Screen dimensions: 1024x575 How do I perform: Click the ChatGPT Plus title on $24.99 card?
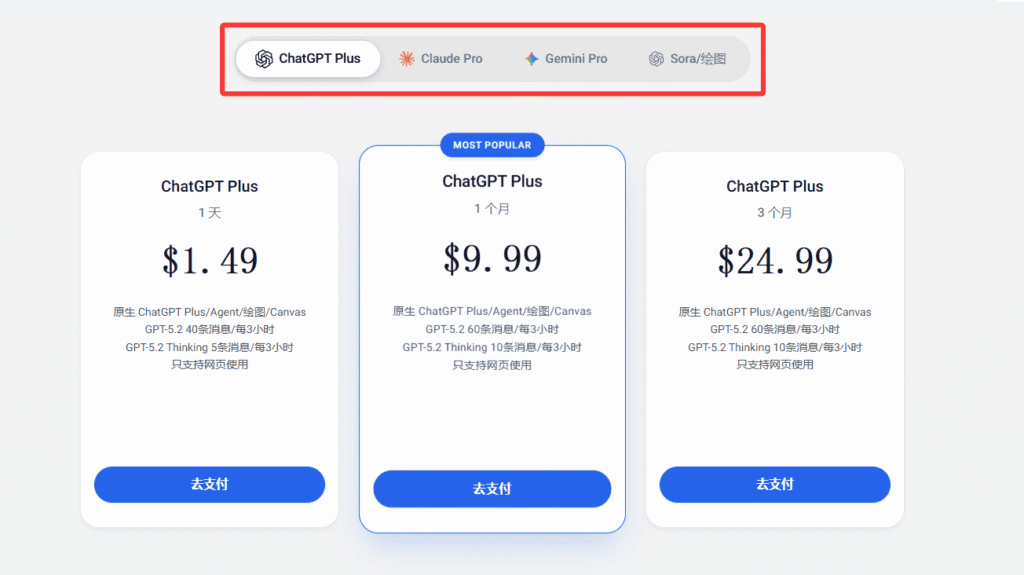(x=775, y=186)
